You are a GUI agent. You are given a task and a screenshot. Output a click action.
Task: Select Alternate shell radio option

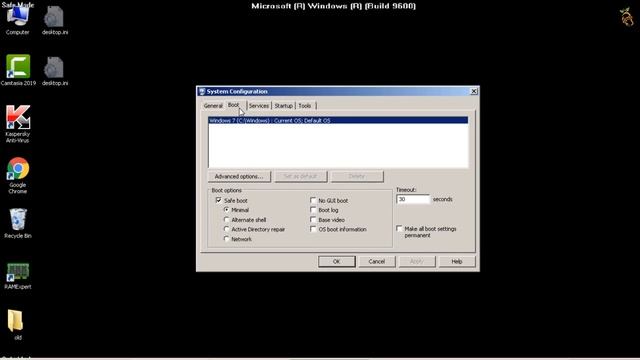click(x=227, y=220)
